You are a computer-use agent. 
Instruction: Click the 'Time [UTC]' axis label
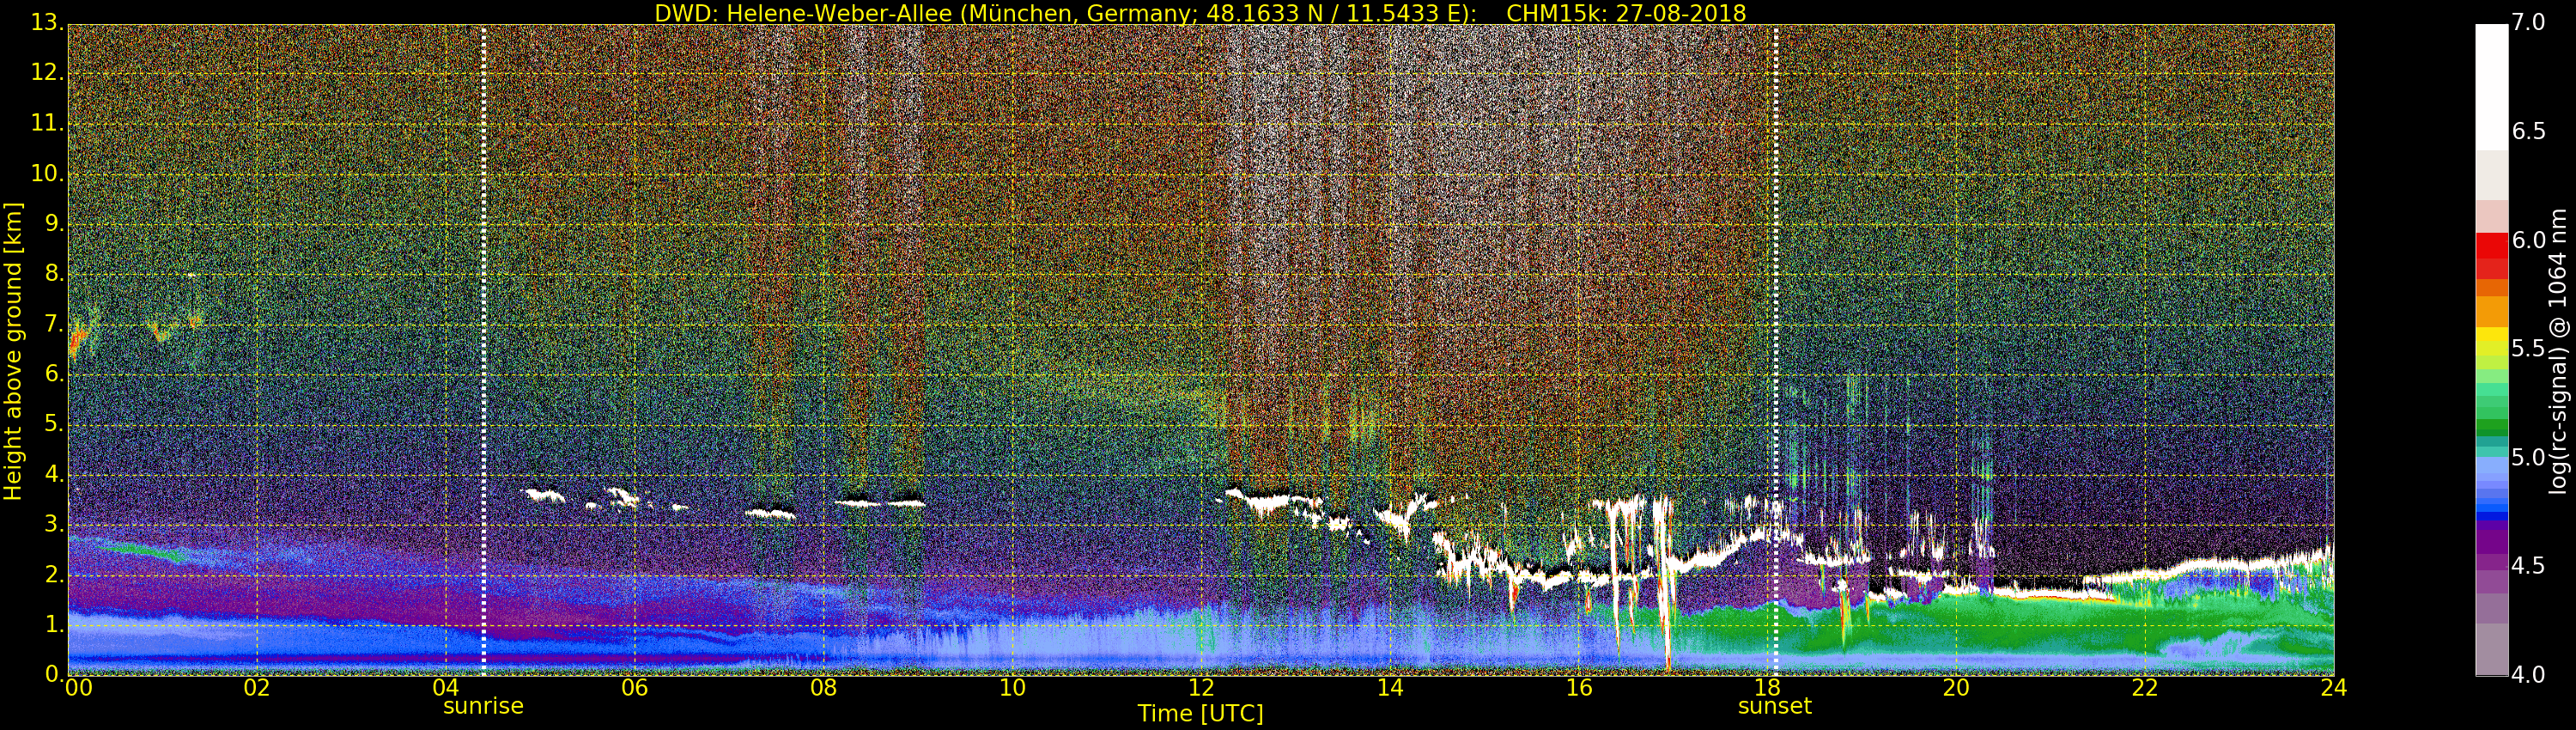point(1200,713)
